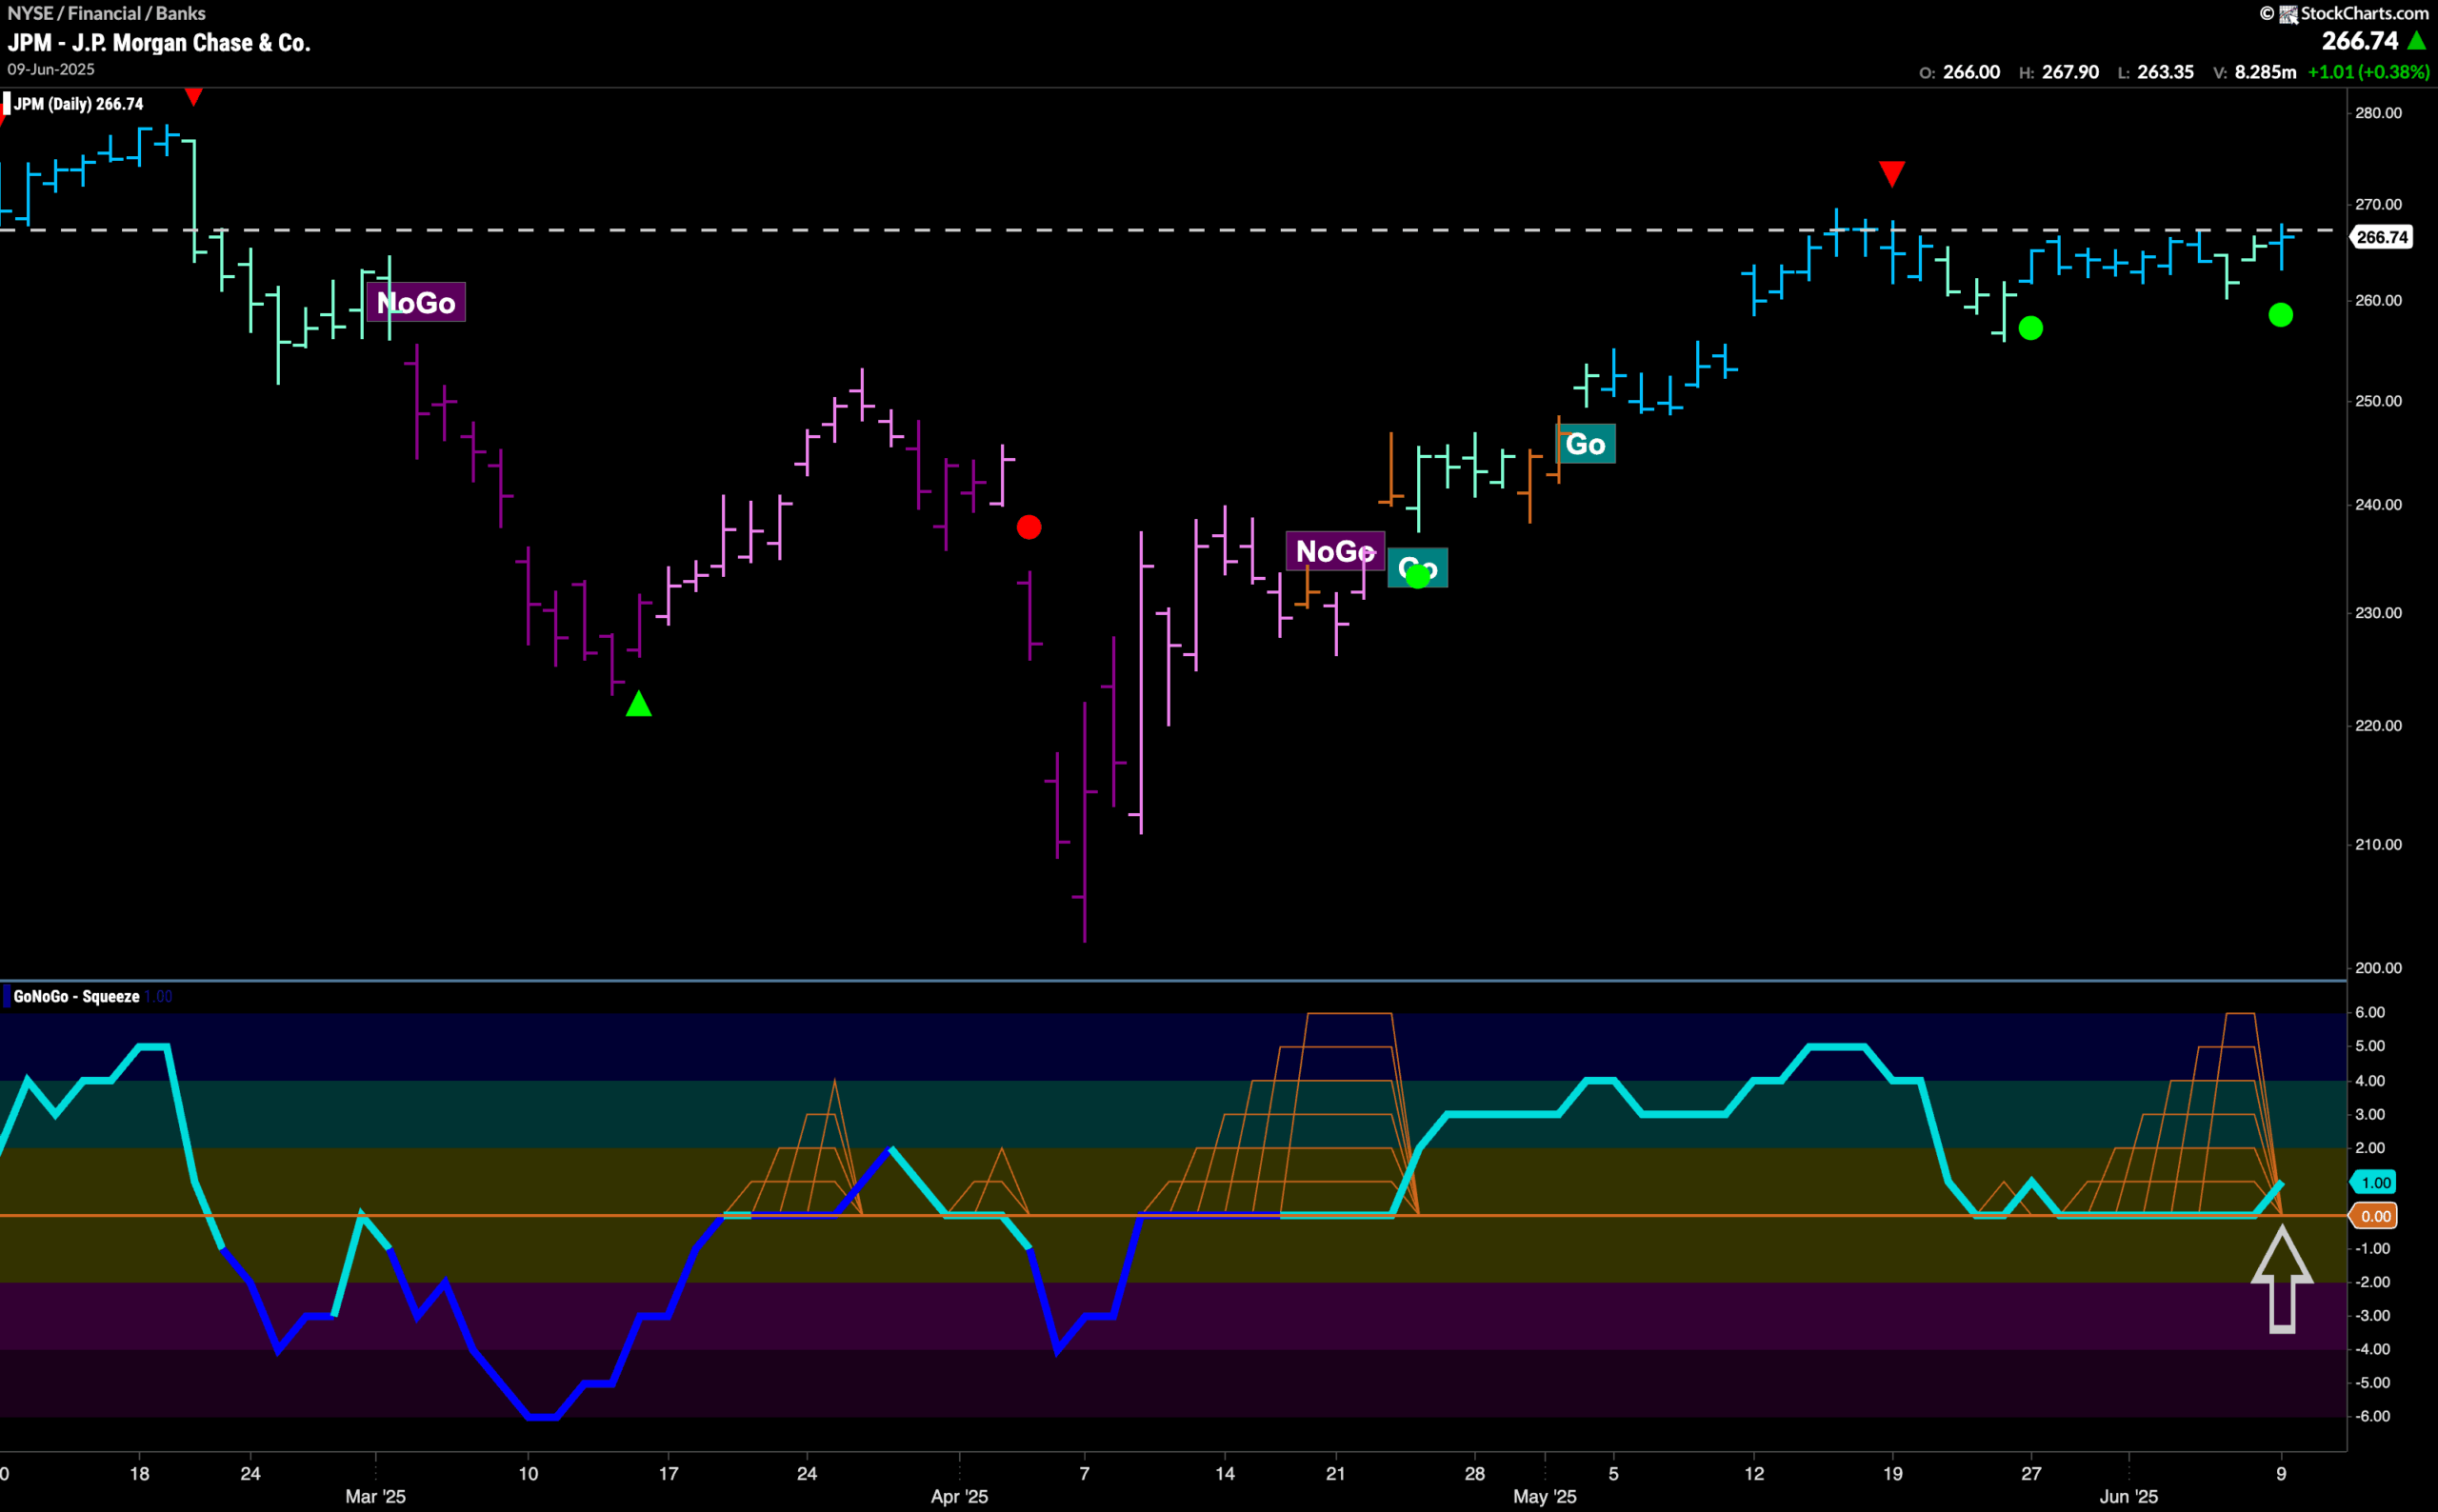Click the red down-triangle marker near May 19
Image resolution: width=2438 pixels, height=1512 pixels.
coord(1892,174)
